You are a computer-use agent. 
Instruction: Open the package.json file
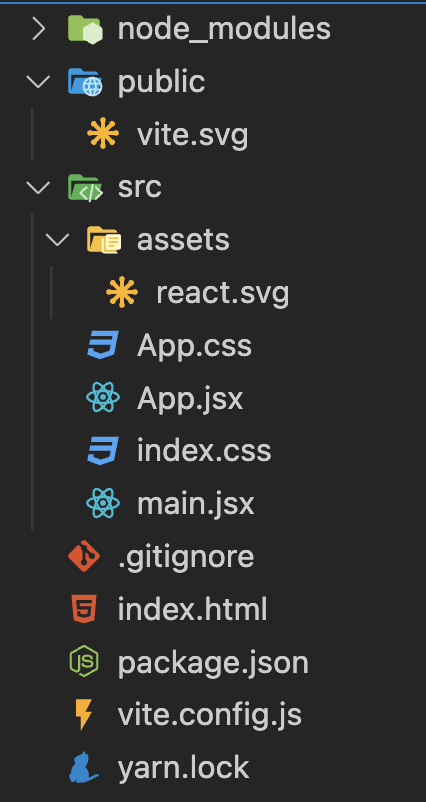(213, 664)
